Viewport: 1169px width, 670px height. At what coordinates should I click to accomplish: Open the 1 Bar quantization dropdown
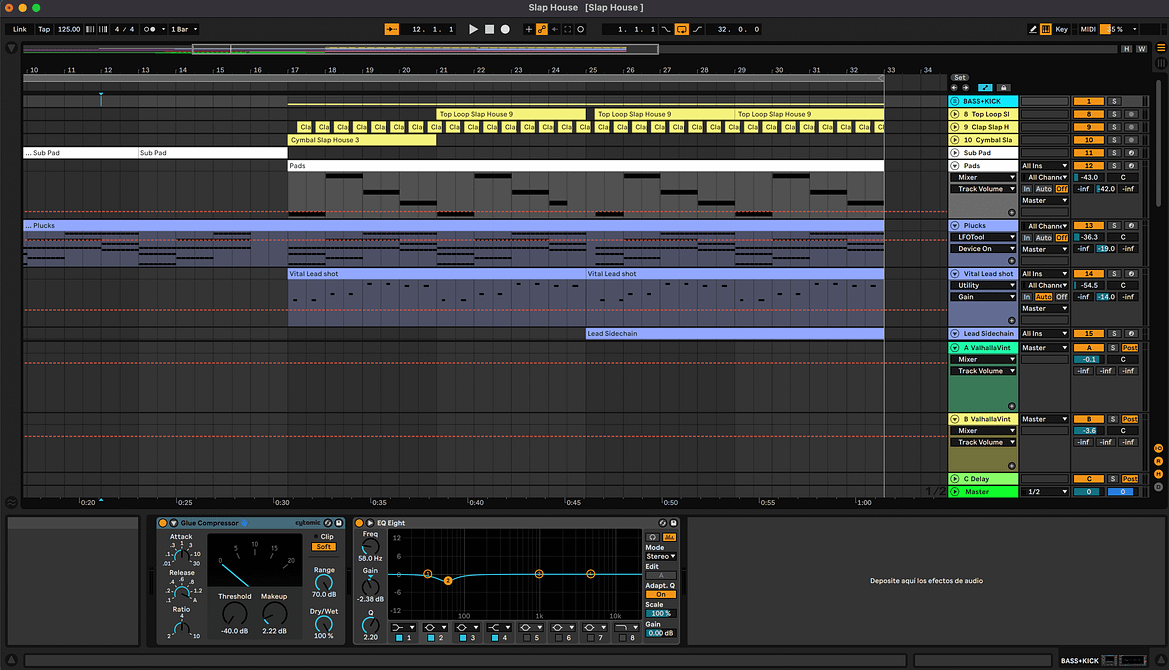(x=183, y=29)
